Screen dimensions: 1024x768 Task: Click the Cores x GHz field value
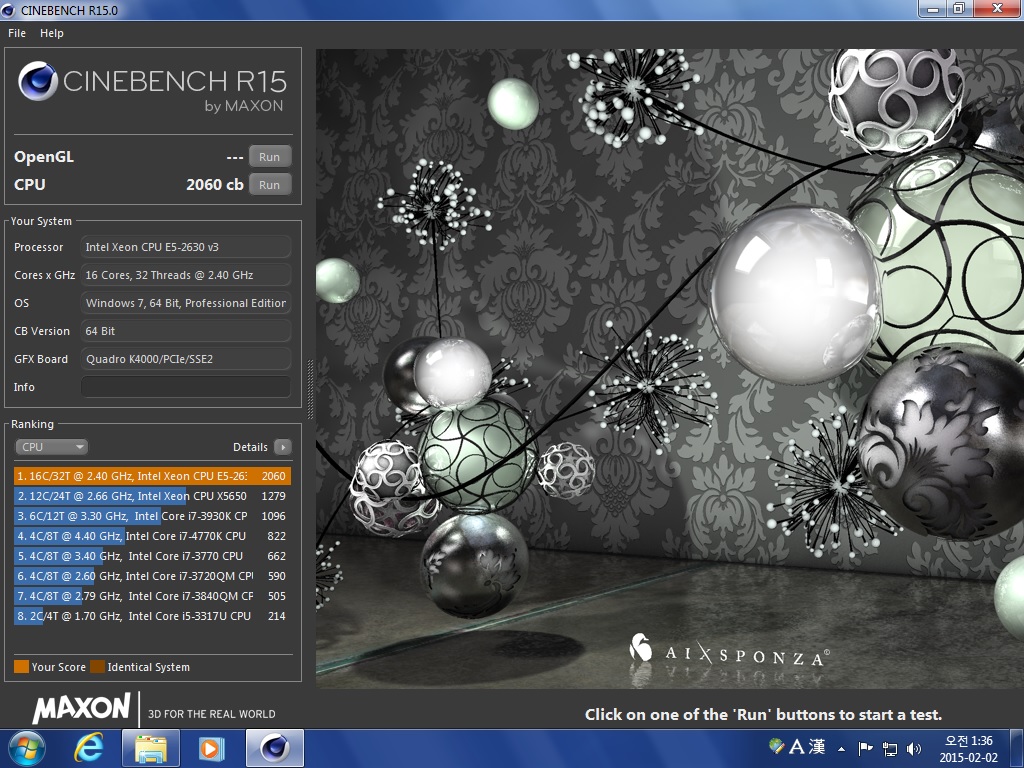pos(185,275)
